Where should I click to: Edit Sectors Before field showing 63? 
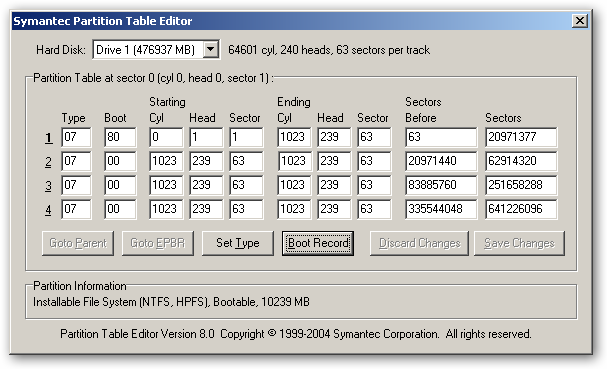click(441, 137)
